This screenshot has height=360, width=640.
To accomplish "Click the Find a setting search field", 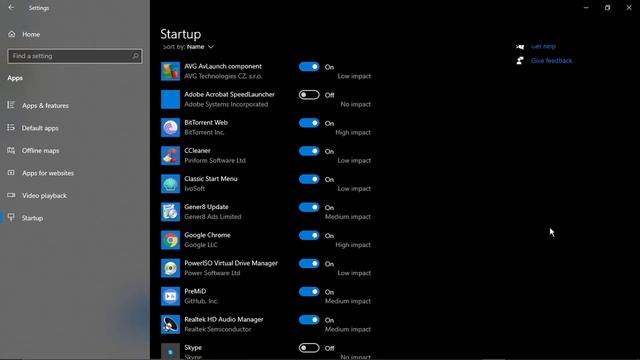I will pyautogui.click(x=75, y=56).
